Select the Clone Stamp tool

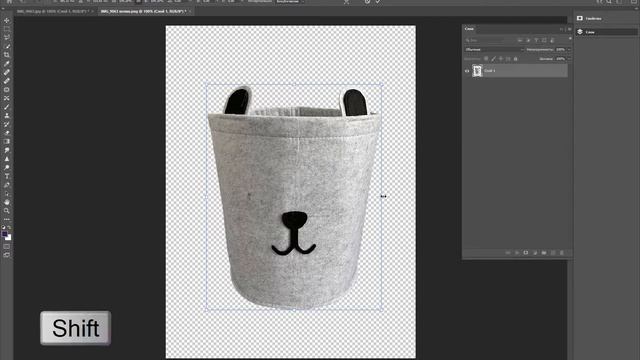pyautogui.click(x=7, y=116)
